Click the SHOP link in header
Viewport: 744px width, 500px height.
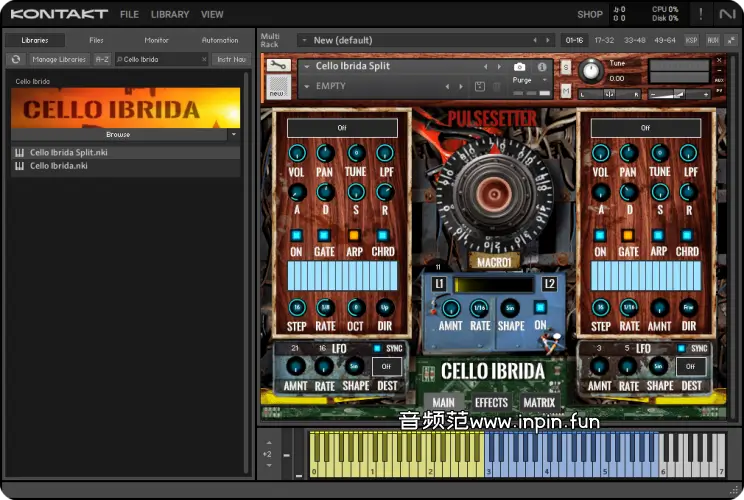pos(590,14)
